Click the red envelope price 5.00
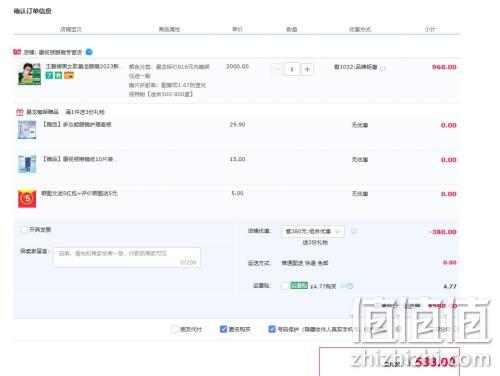The width and height of the screenshot is (500, 376). [237, 193]
